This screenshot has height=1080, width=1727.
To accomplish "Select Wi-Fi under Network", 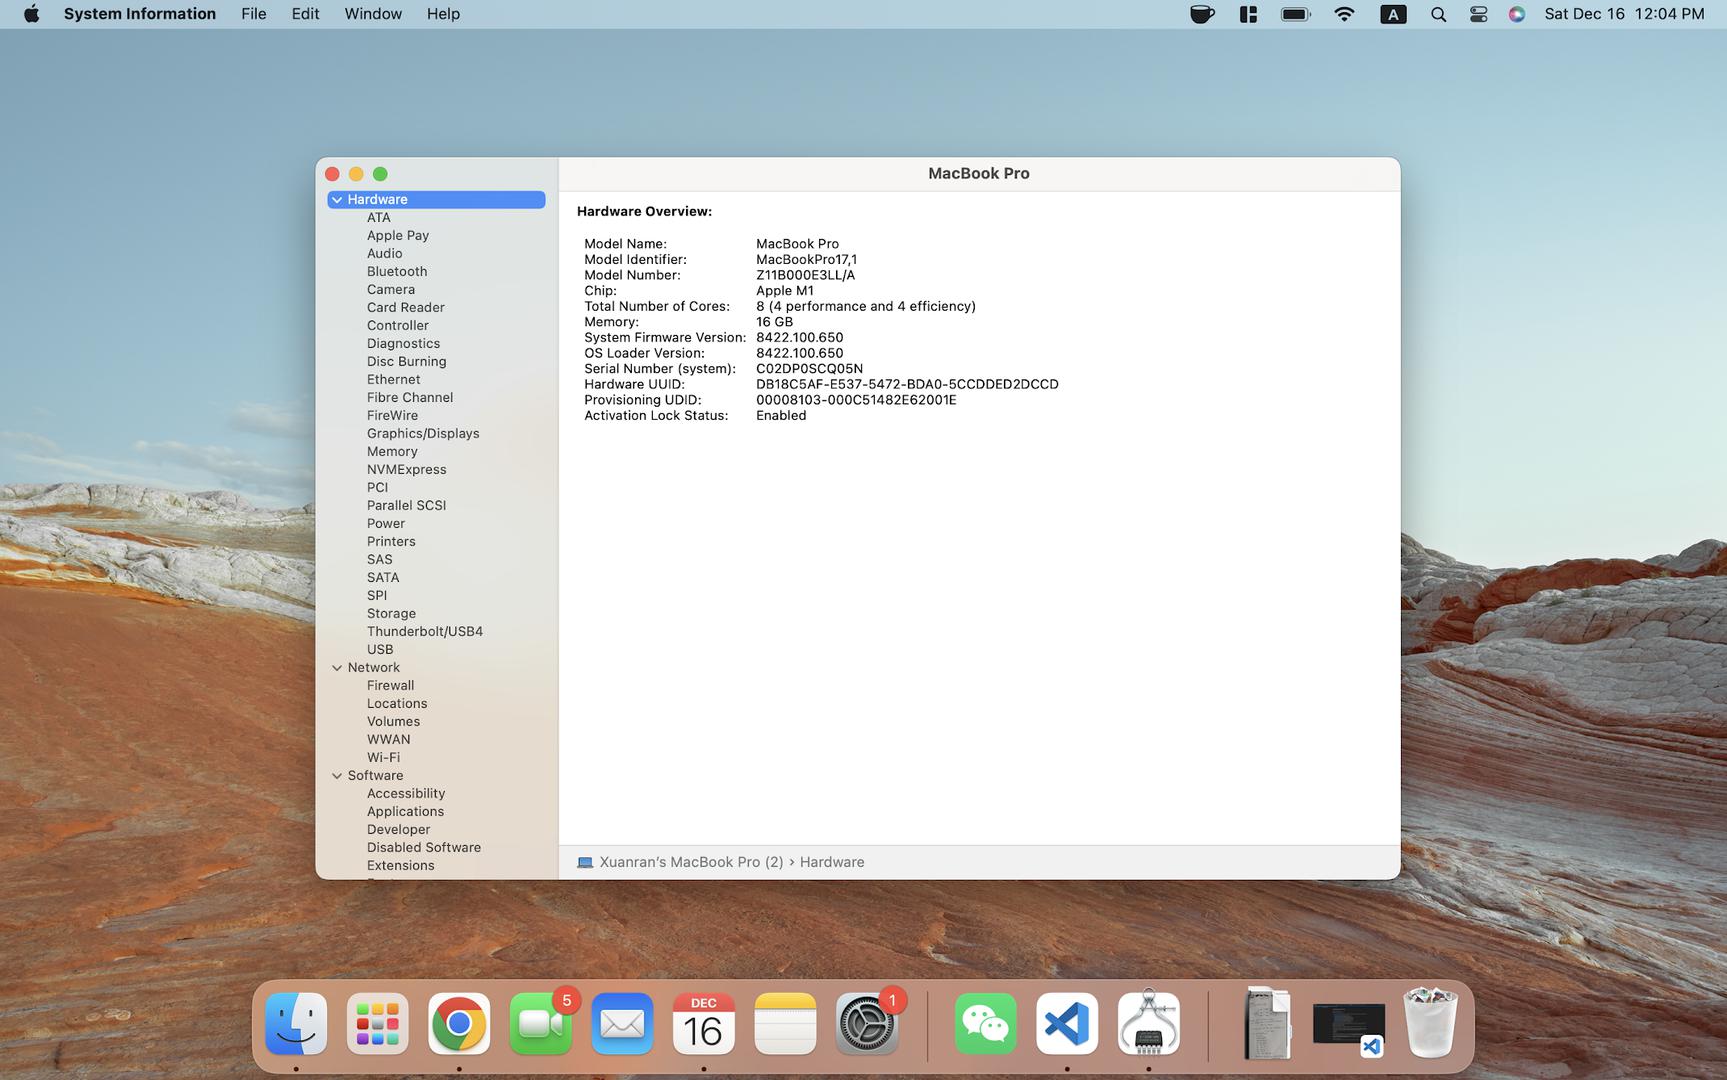I will (383, 758).
